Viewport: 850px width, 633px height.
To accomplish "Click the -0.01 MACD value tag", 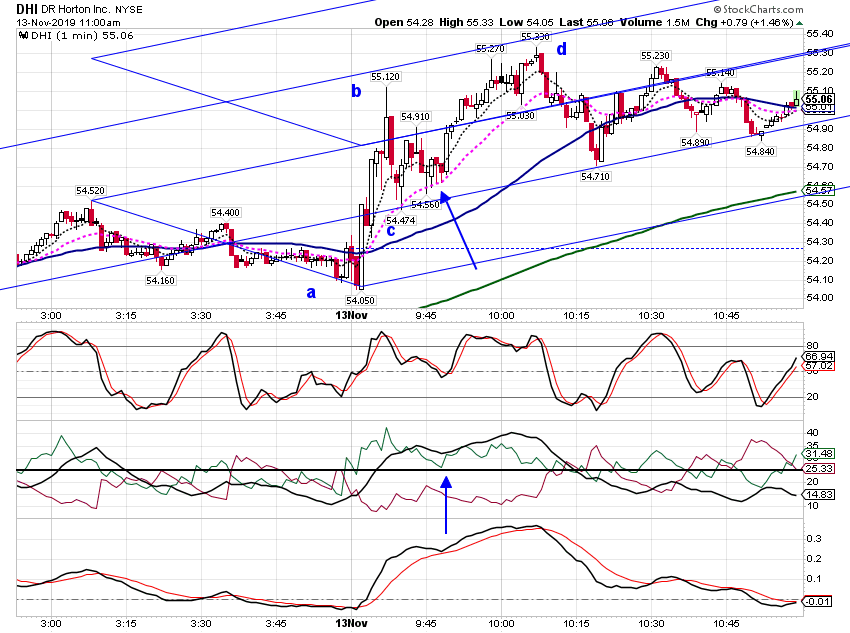I will click(816, 601).
